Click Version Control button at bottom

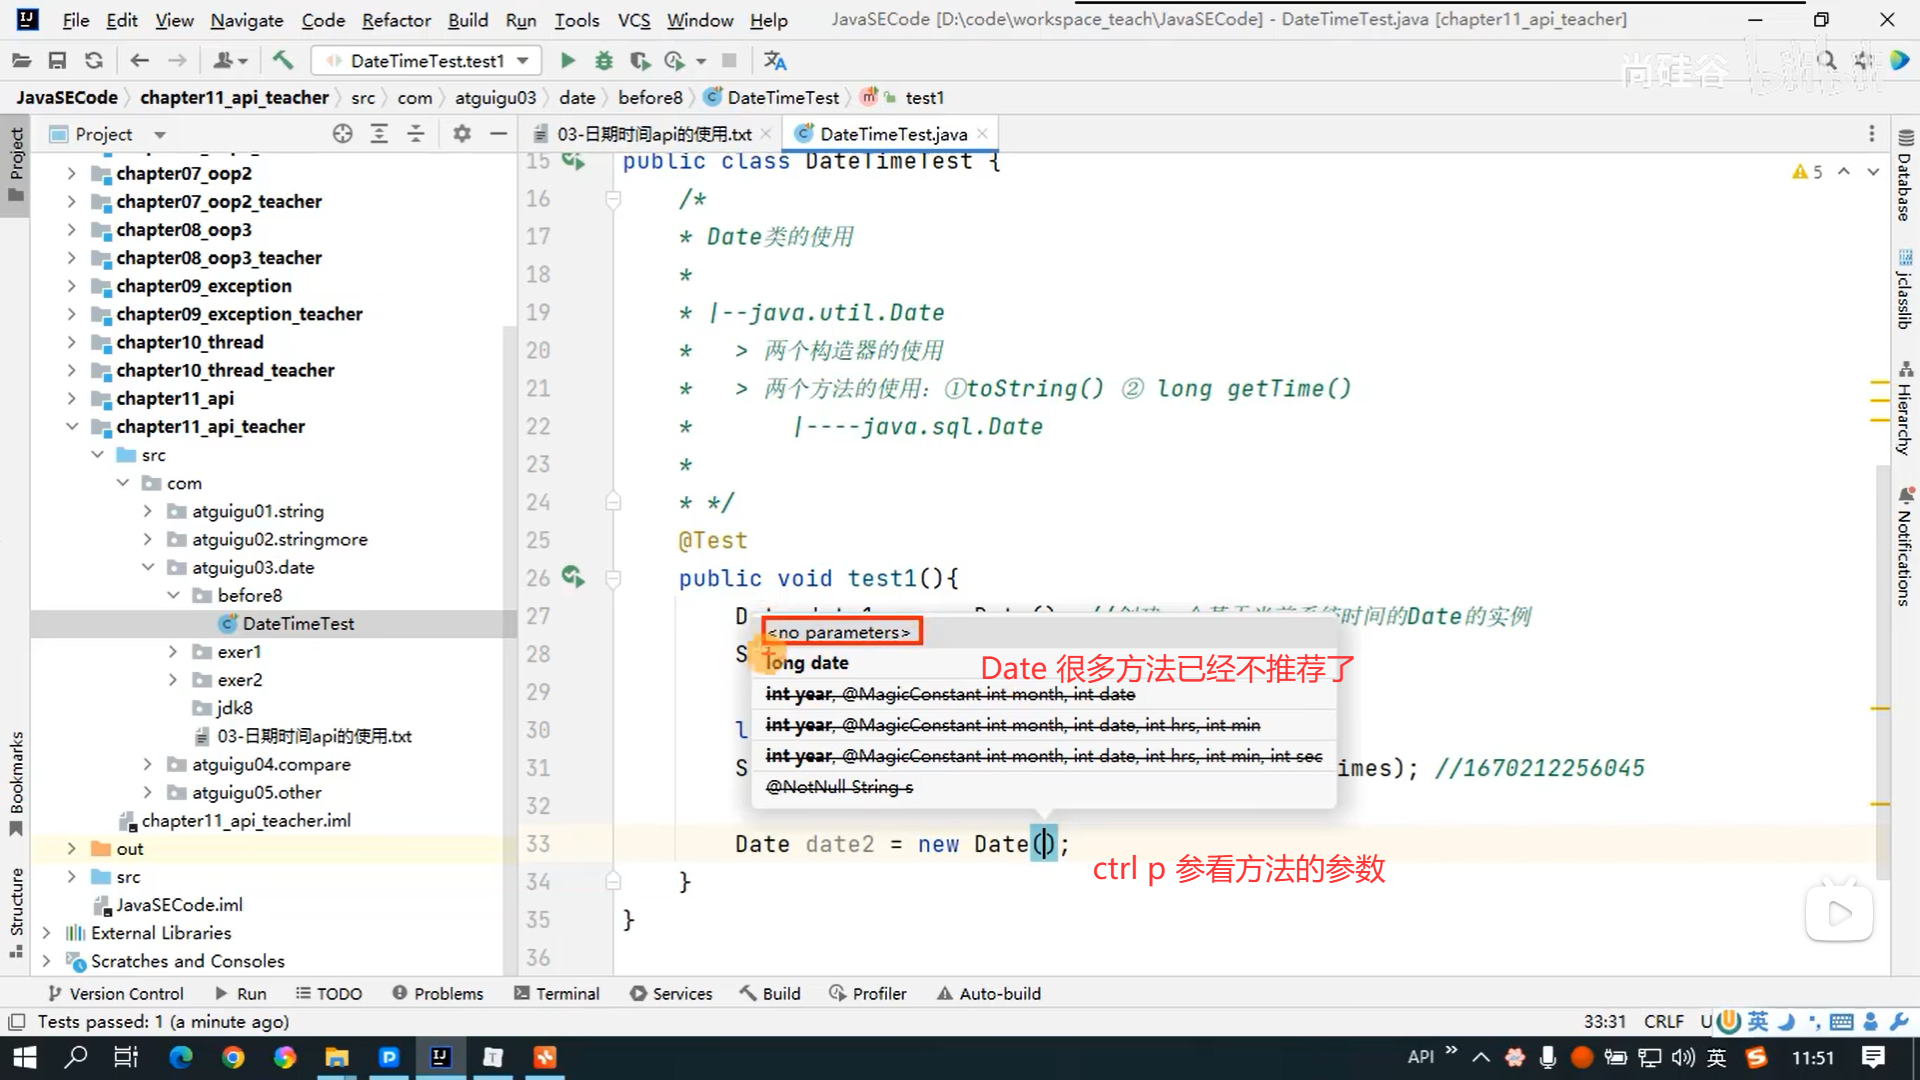(116, 993)
